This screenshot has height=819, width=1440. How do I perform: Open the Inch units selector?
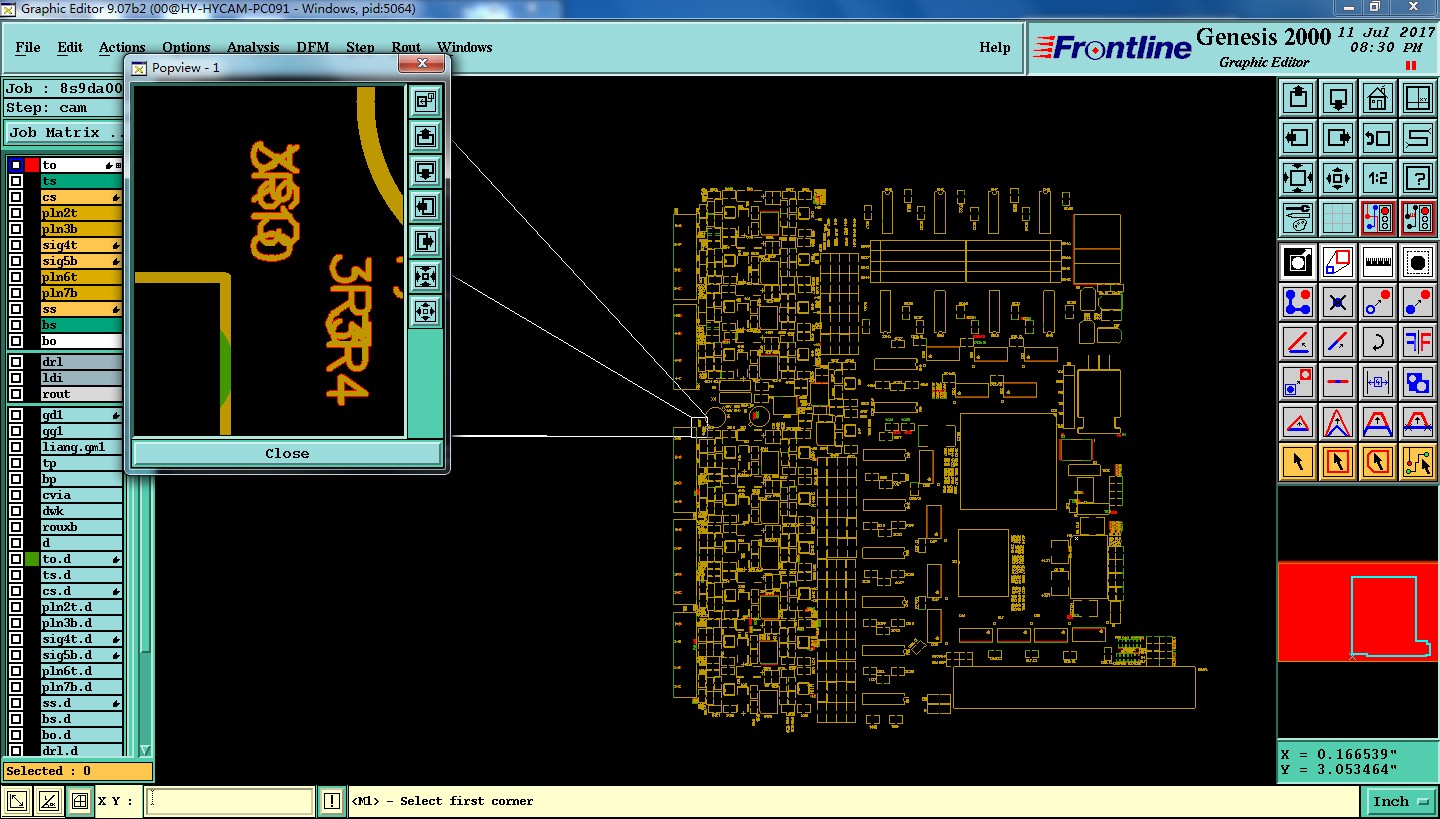point(1398,801)
